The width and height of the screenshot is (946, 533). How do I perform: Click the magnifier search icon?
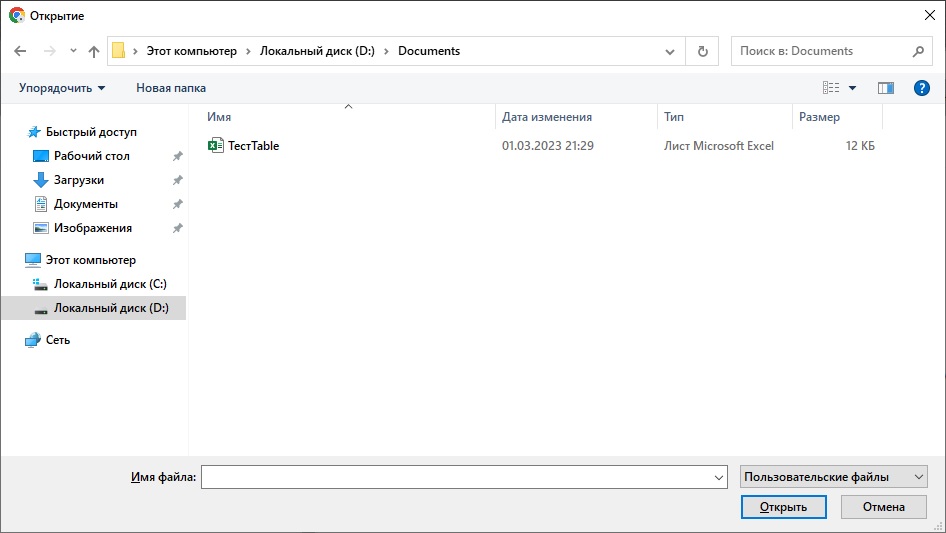point(918,51)
